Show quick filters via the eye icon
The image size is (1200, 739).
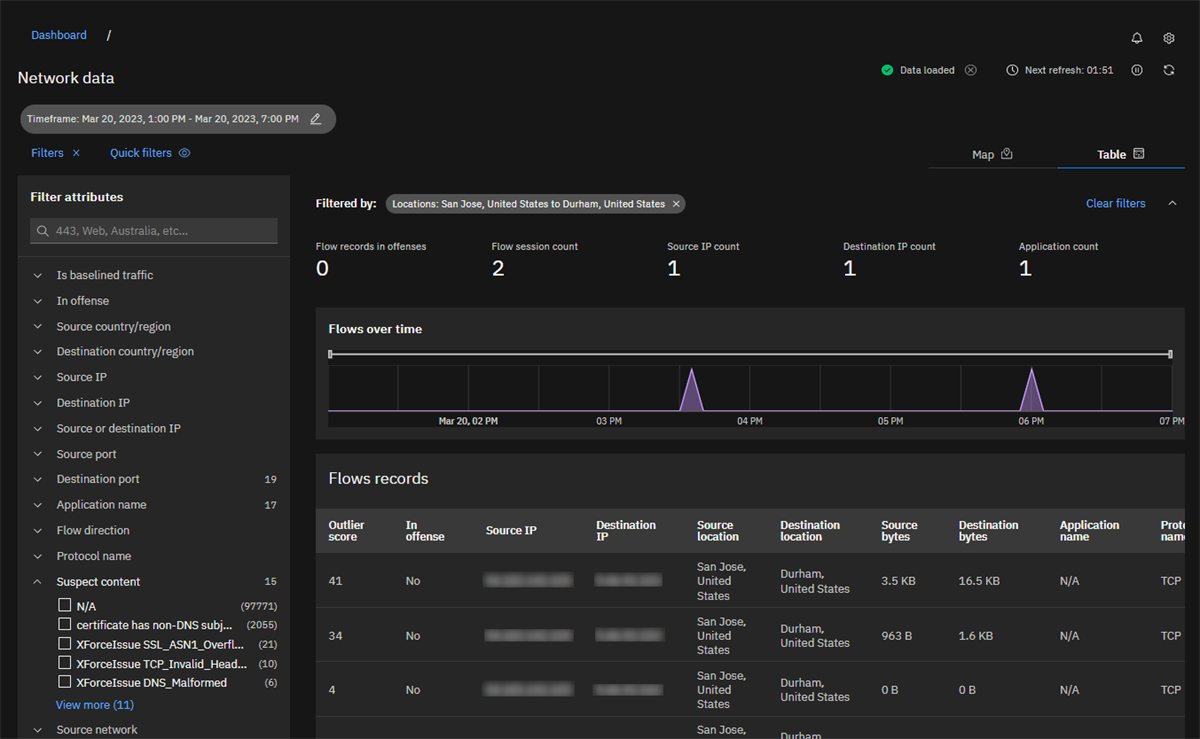pos(187,152)
